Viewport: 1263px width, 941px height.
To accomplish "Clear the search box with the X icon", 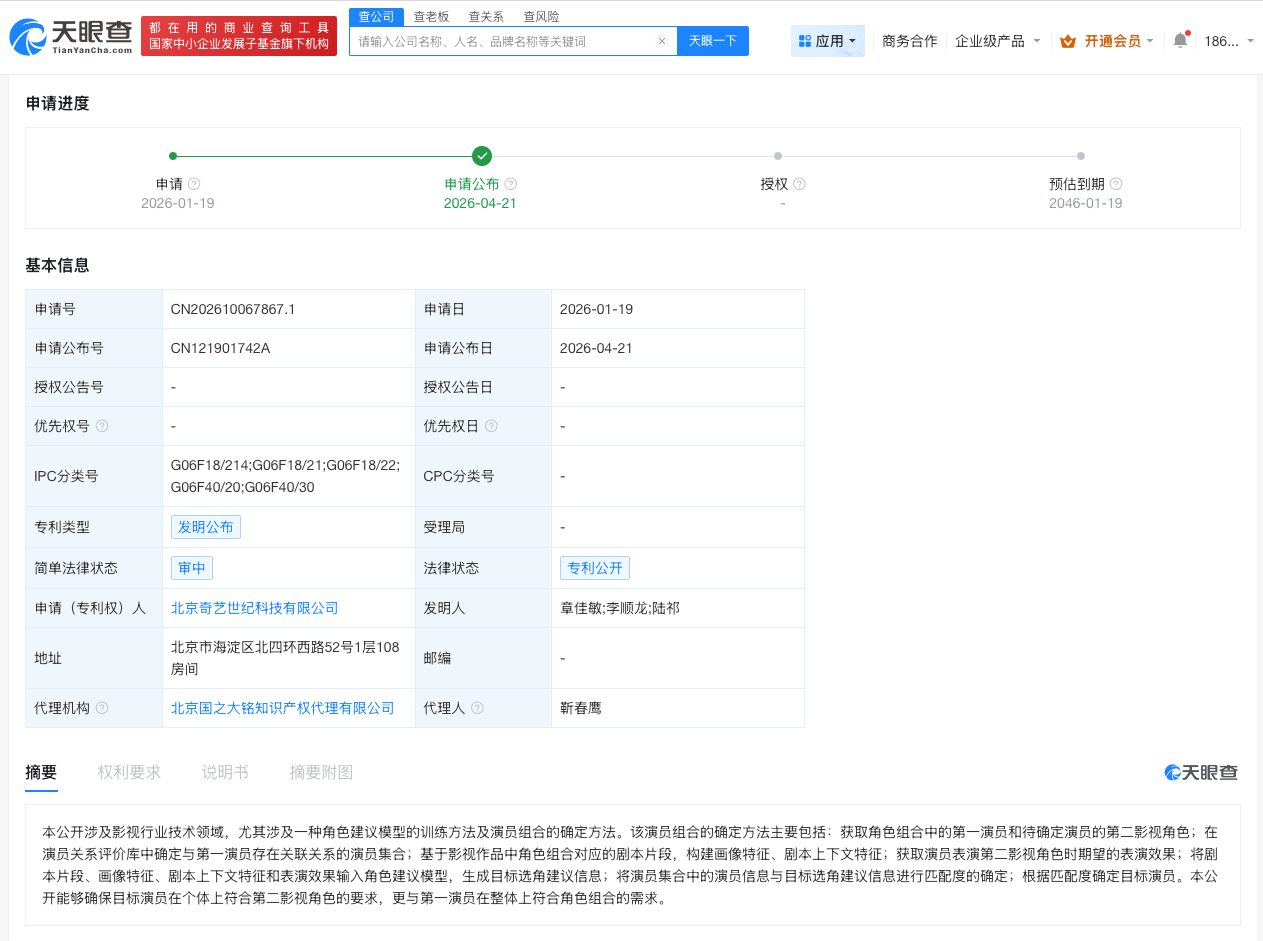I will point(662,41).
